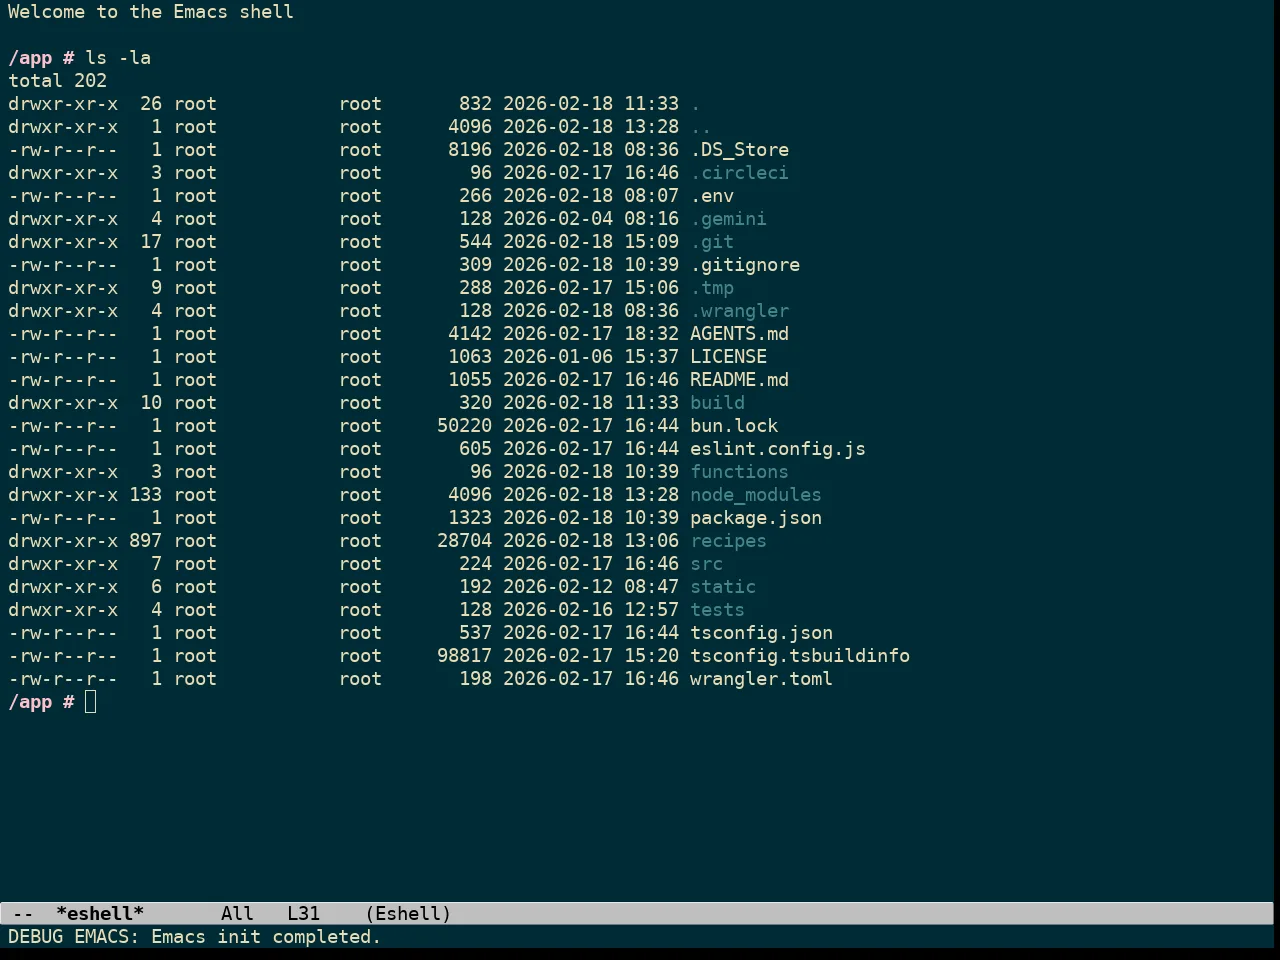Click the All position indicator in mode line

click(x=237, y=914)
